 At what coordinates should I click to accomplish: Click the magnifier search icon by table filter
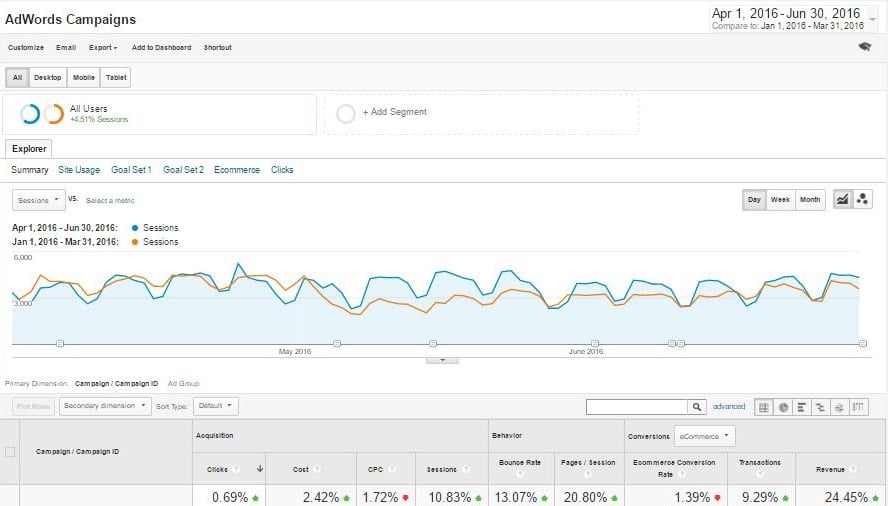point(697,407)
